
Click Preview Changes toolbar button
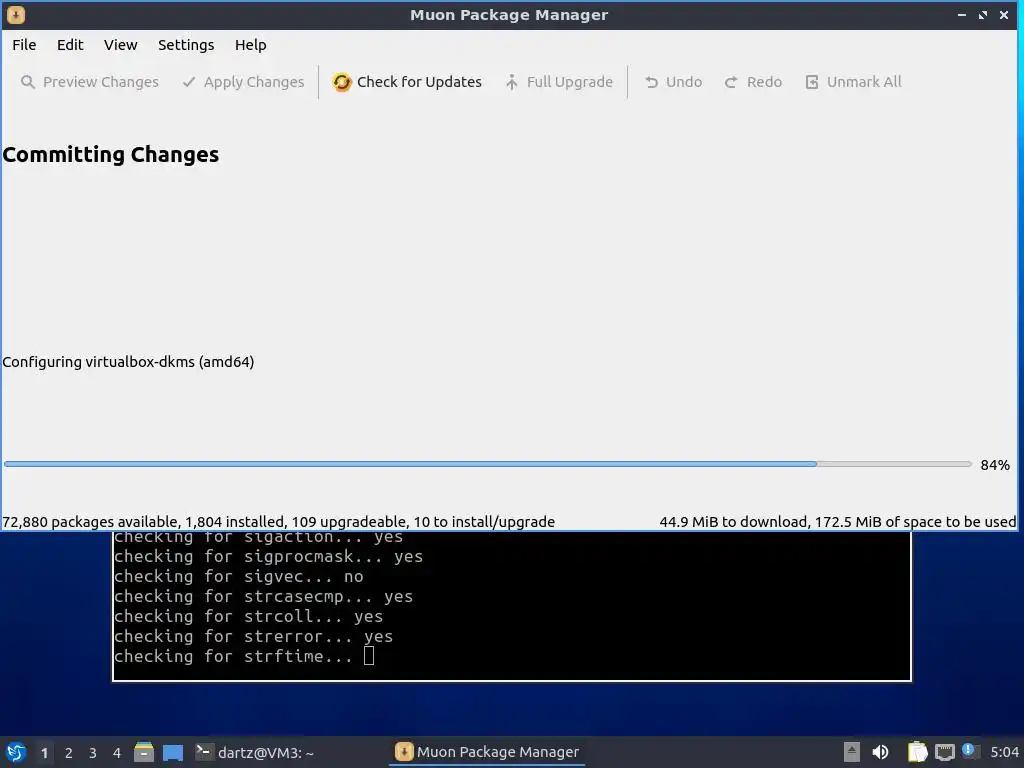(x=90, y=82)
